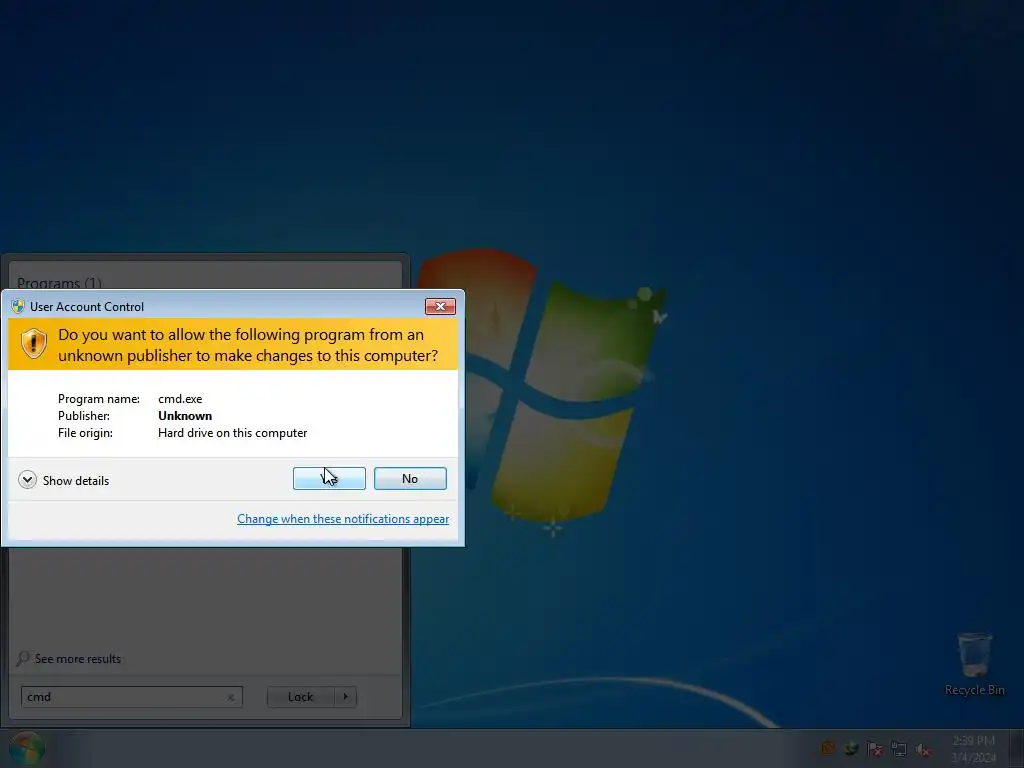Viewport: 1024px width, 768px height.
Task: Click the orange tray icon
Action: coord(828,748)
